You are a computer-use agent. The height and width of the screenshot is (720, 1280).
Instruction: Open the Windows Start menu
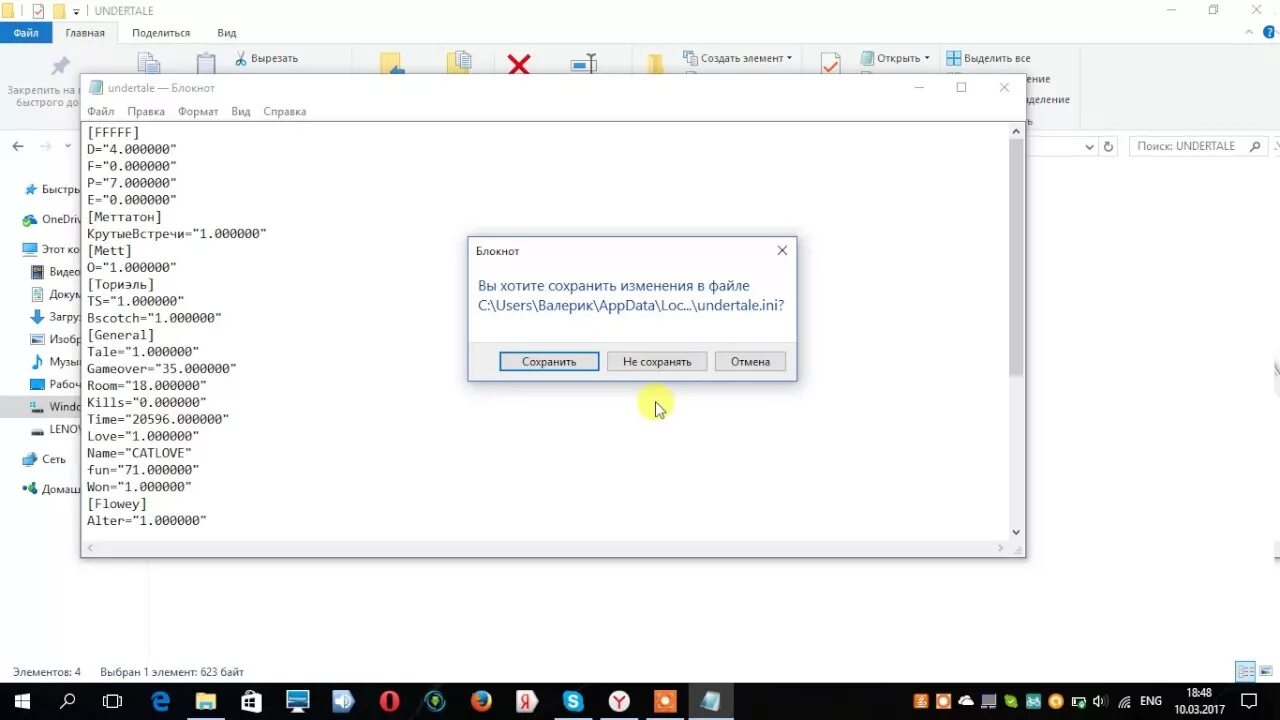(22, 701)
